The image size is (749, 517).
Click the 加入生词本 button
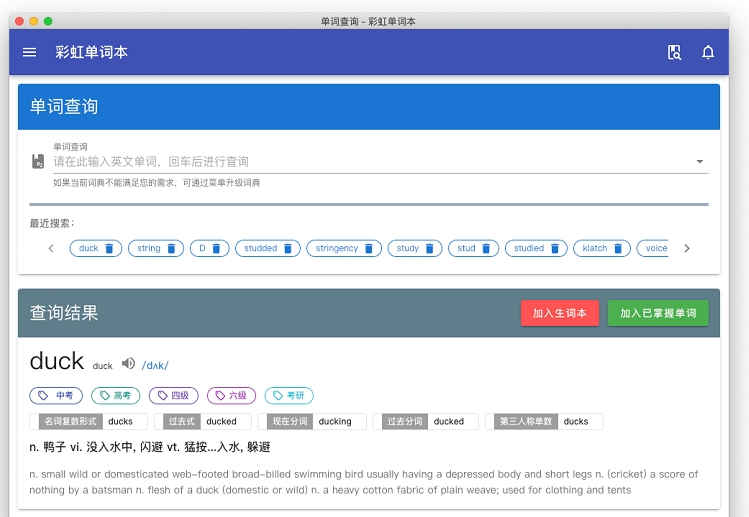tap(560, 313)
